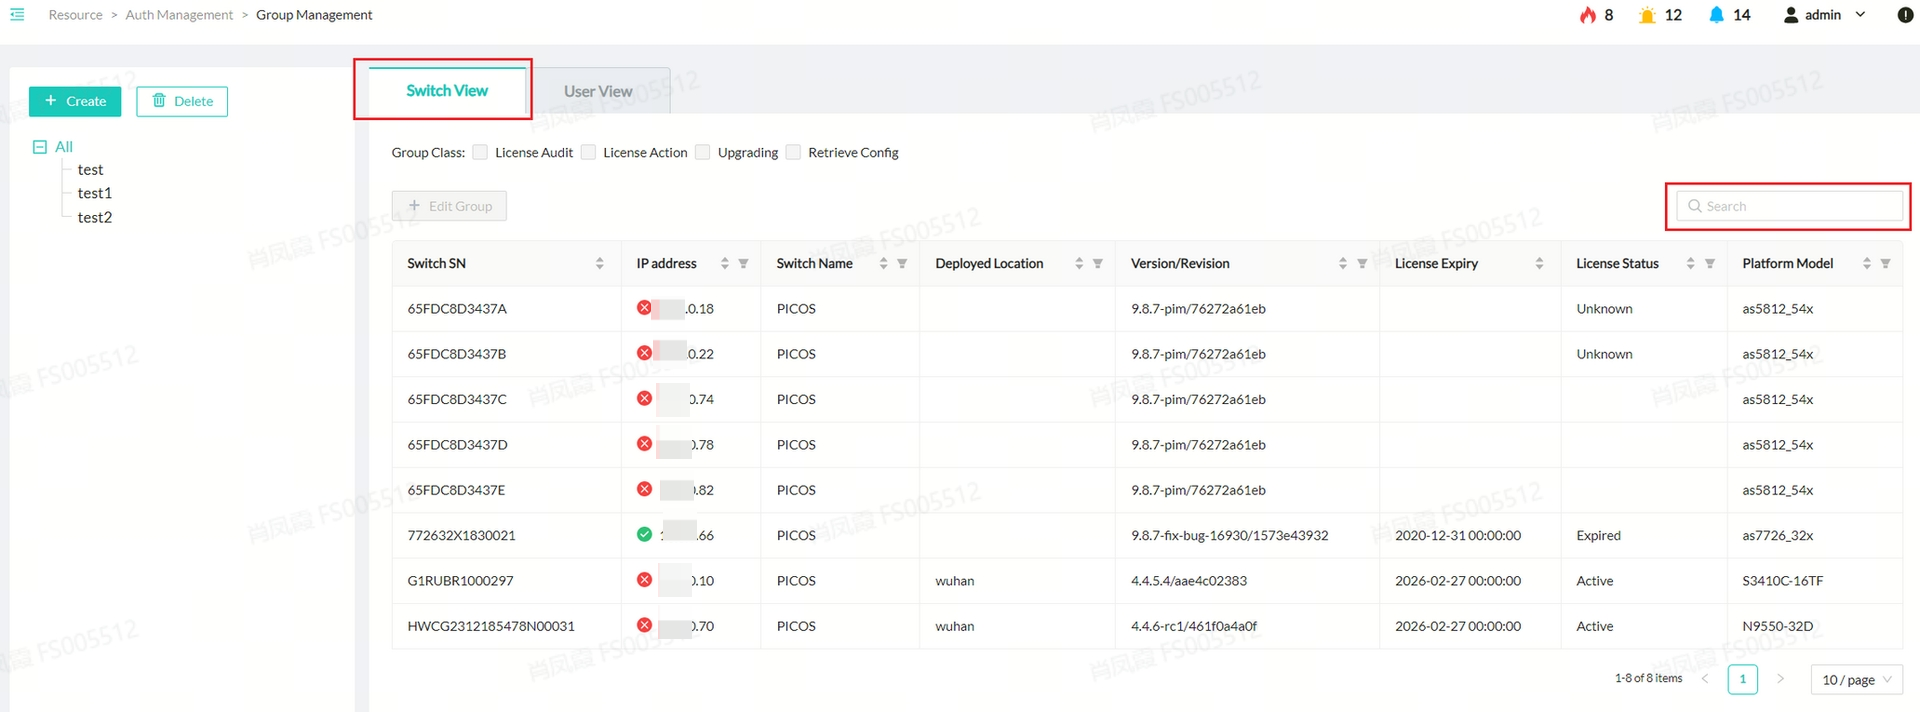Click the Create group button

click(75, 101)
